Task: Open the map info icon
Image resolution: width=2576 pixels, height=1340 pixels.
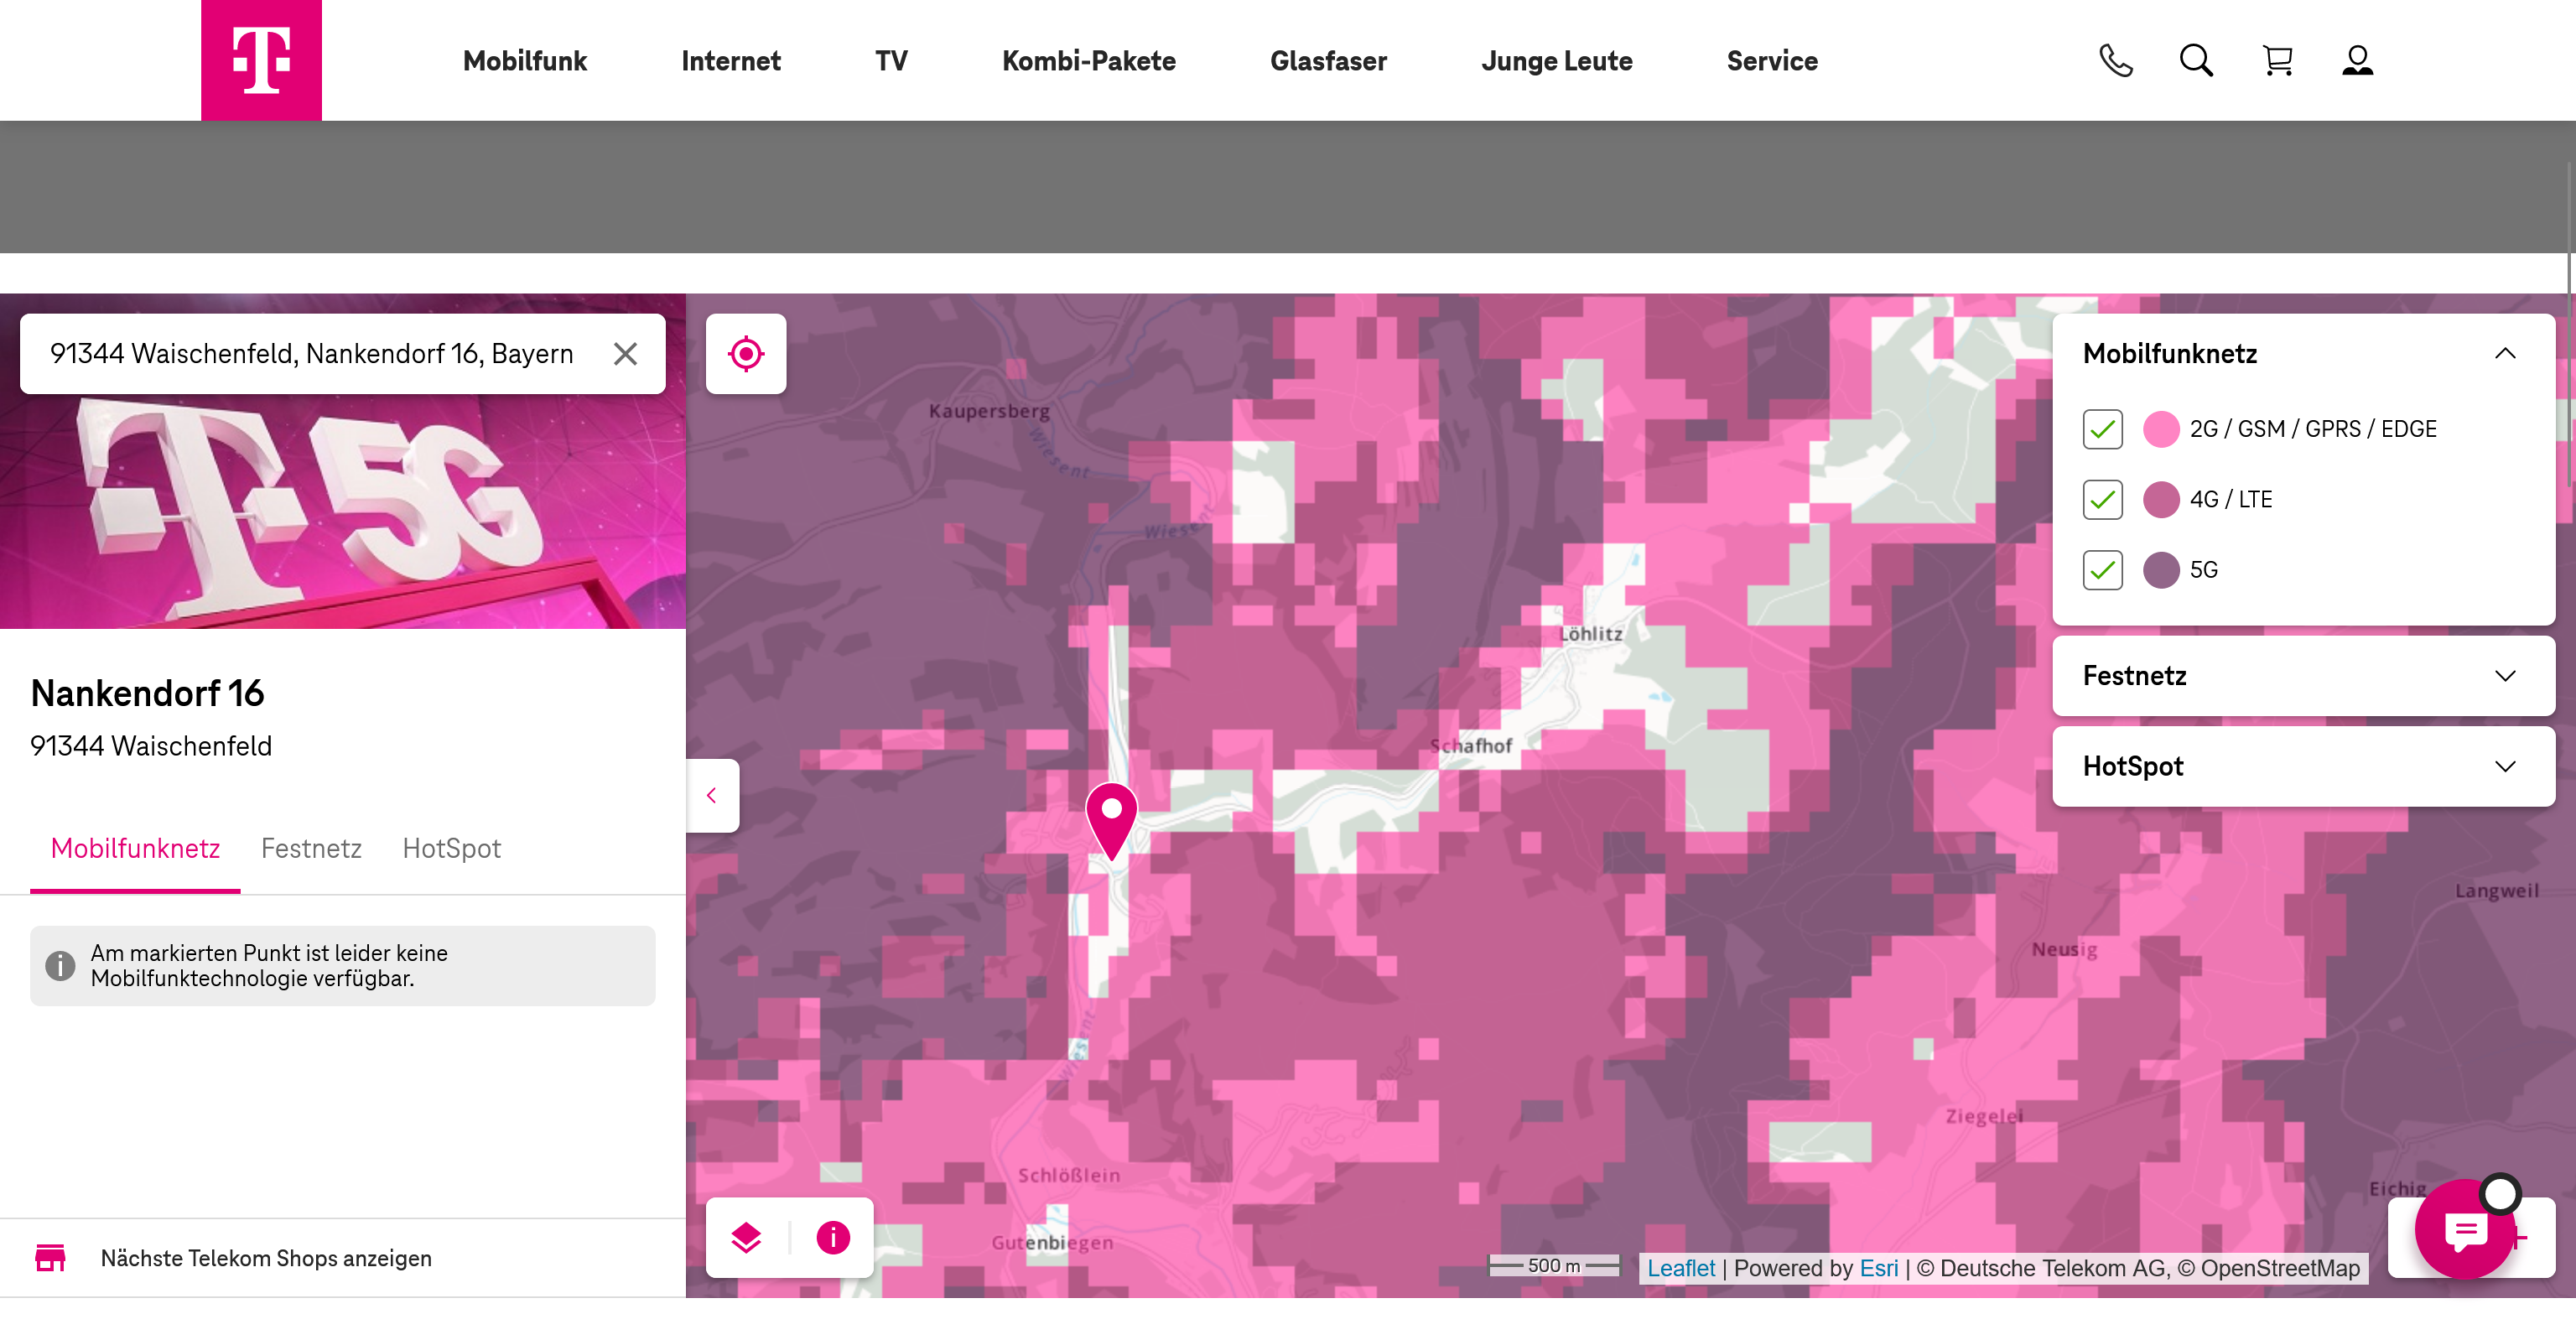Action: click(x=833, y=1238)
